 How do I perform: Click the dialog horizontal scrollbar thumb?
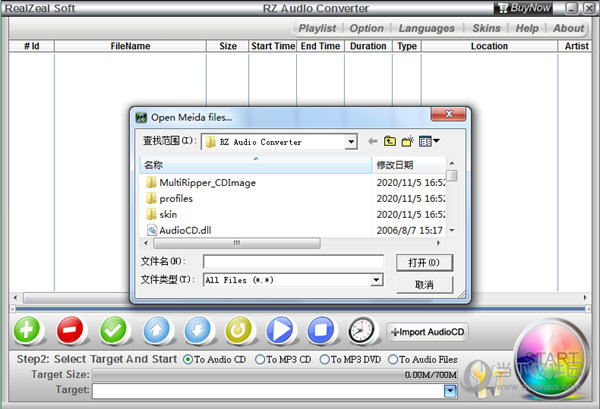pyautogui.click(x=237, y=243)
